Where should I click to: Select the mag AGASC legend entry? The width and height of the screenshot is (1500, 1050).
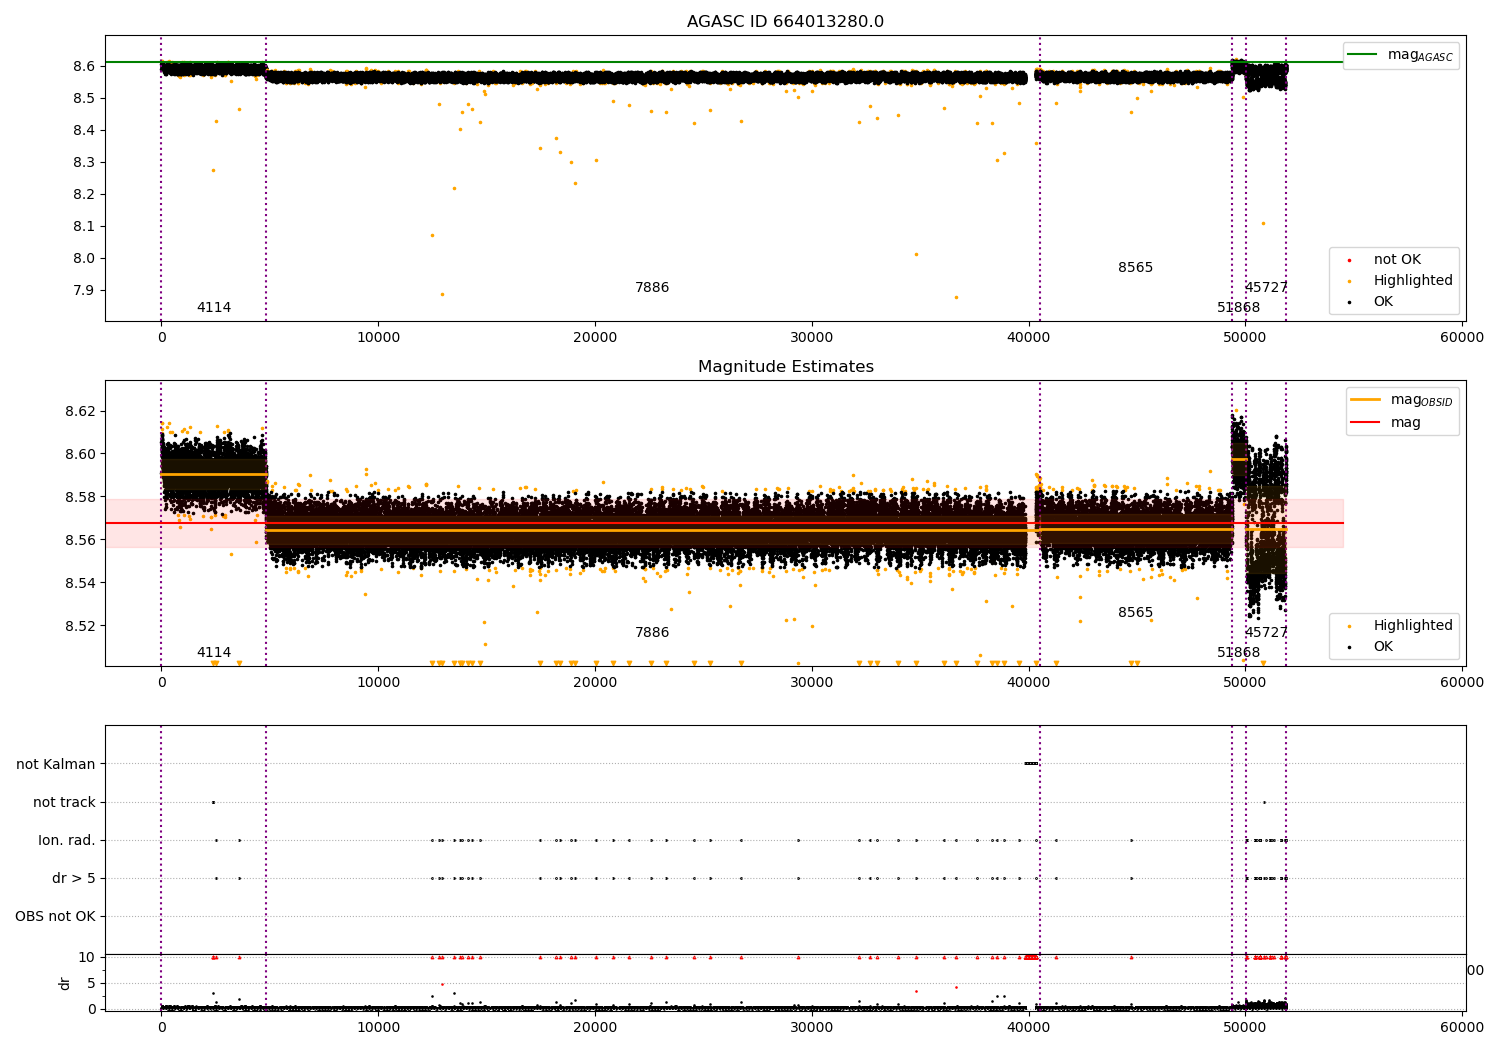point(1401,55)
